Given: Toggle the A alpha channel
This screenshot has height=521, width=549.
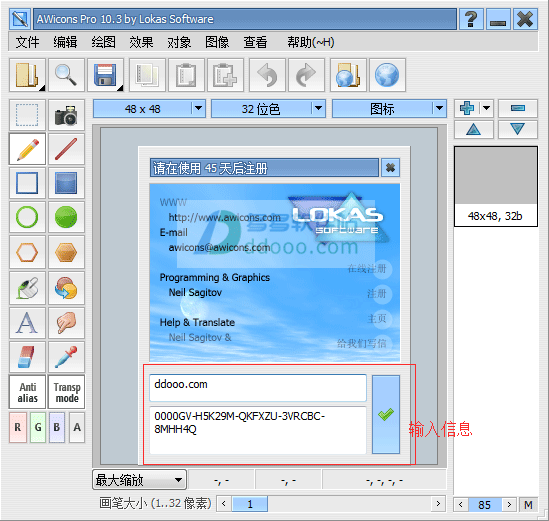Looking at the screenshot, I should pos(77,427).
